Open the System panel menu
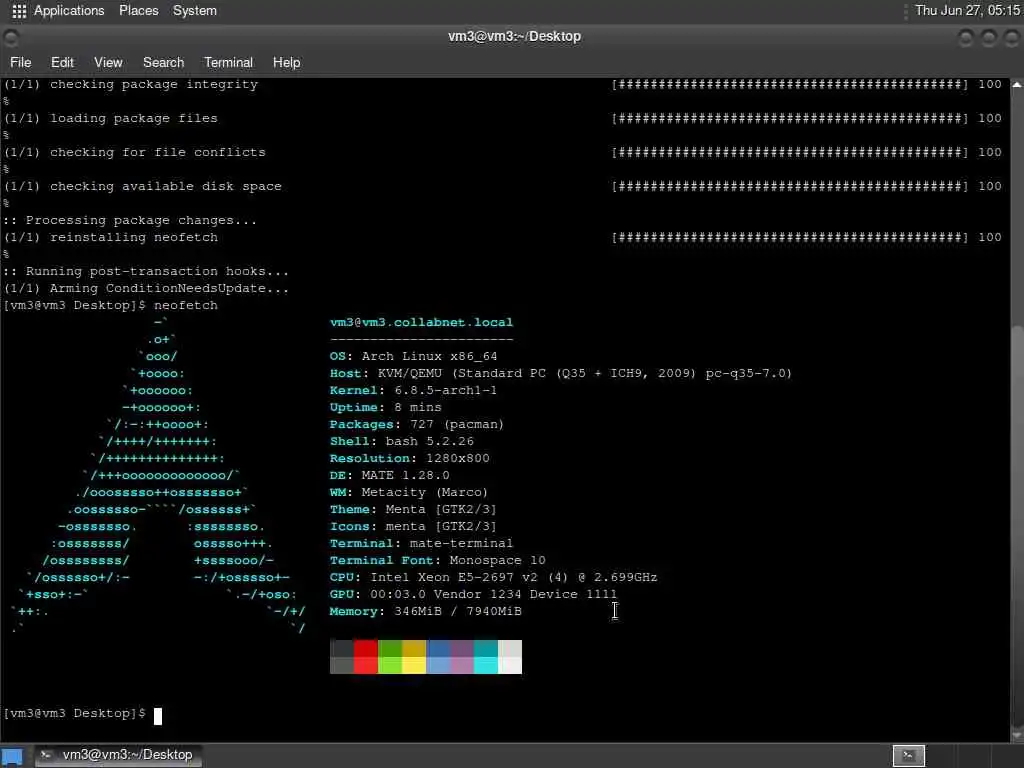This screenshot has width=1024, height=768. 195,10
